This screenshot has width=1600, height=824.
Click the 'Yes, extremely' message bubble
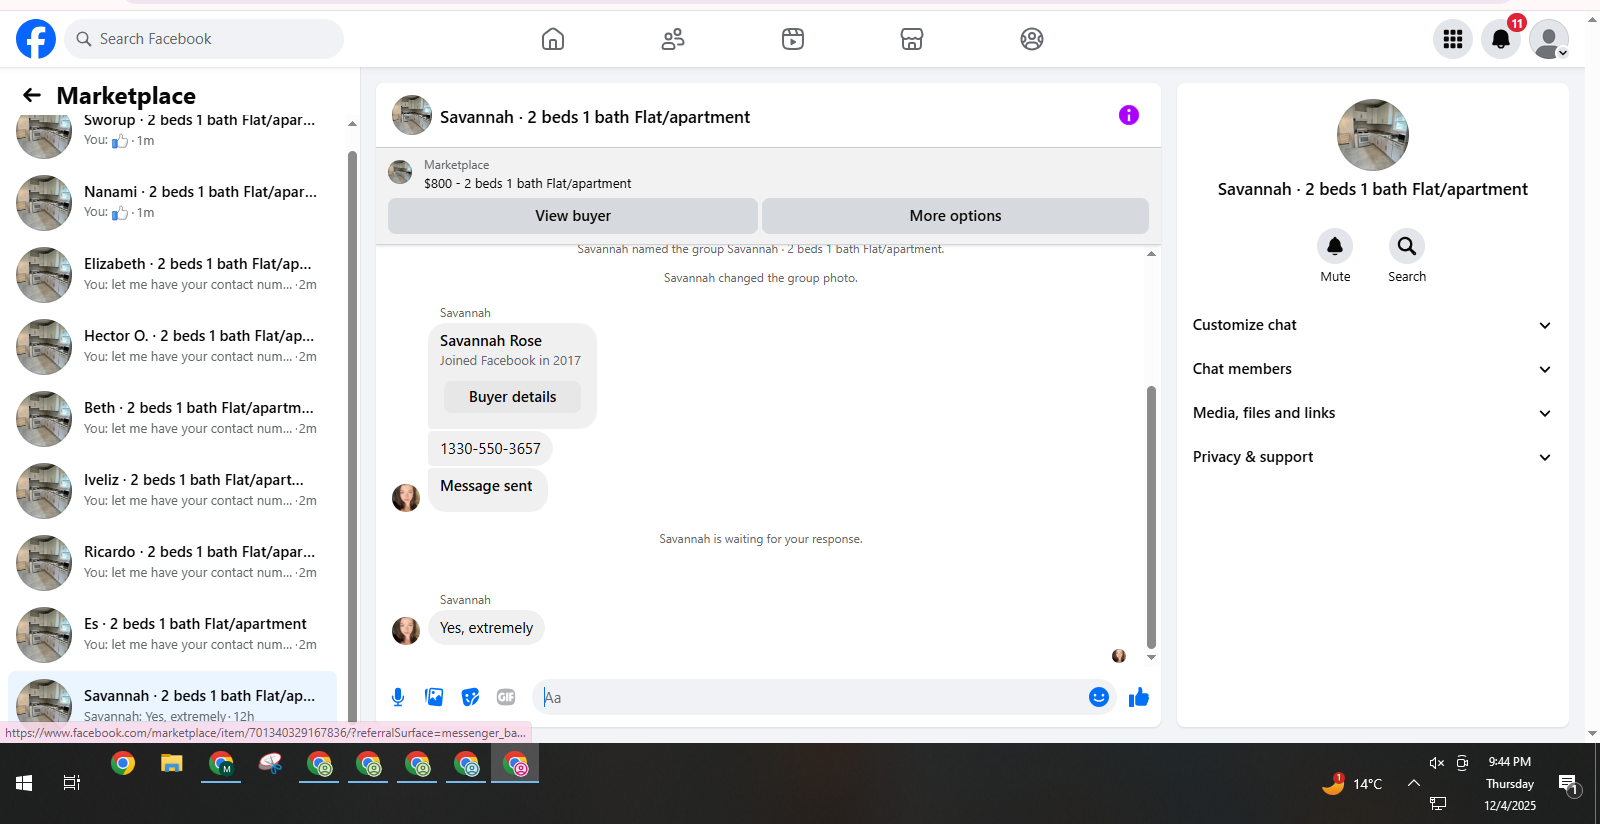(x=486, y=628)
